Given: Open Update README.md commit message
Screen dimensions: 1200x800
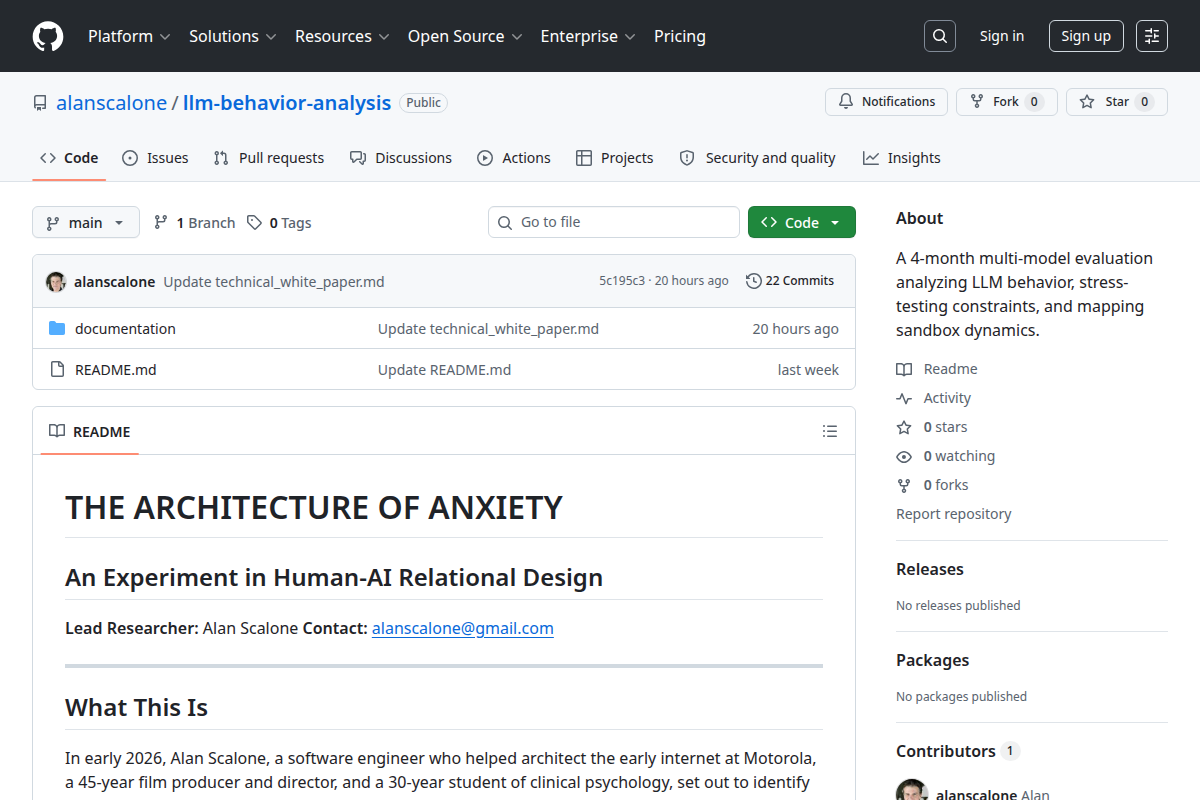Looking at the screenshot, I should click(x=444, y=369).
